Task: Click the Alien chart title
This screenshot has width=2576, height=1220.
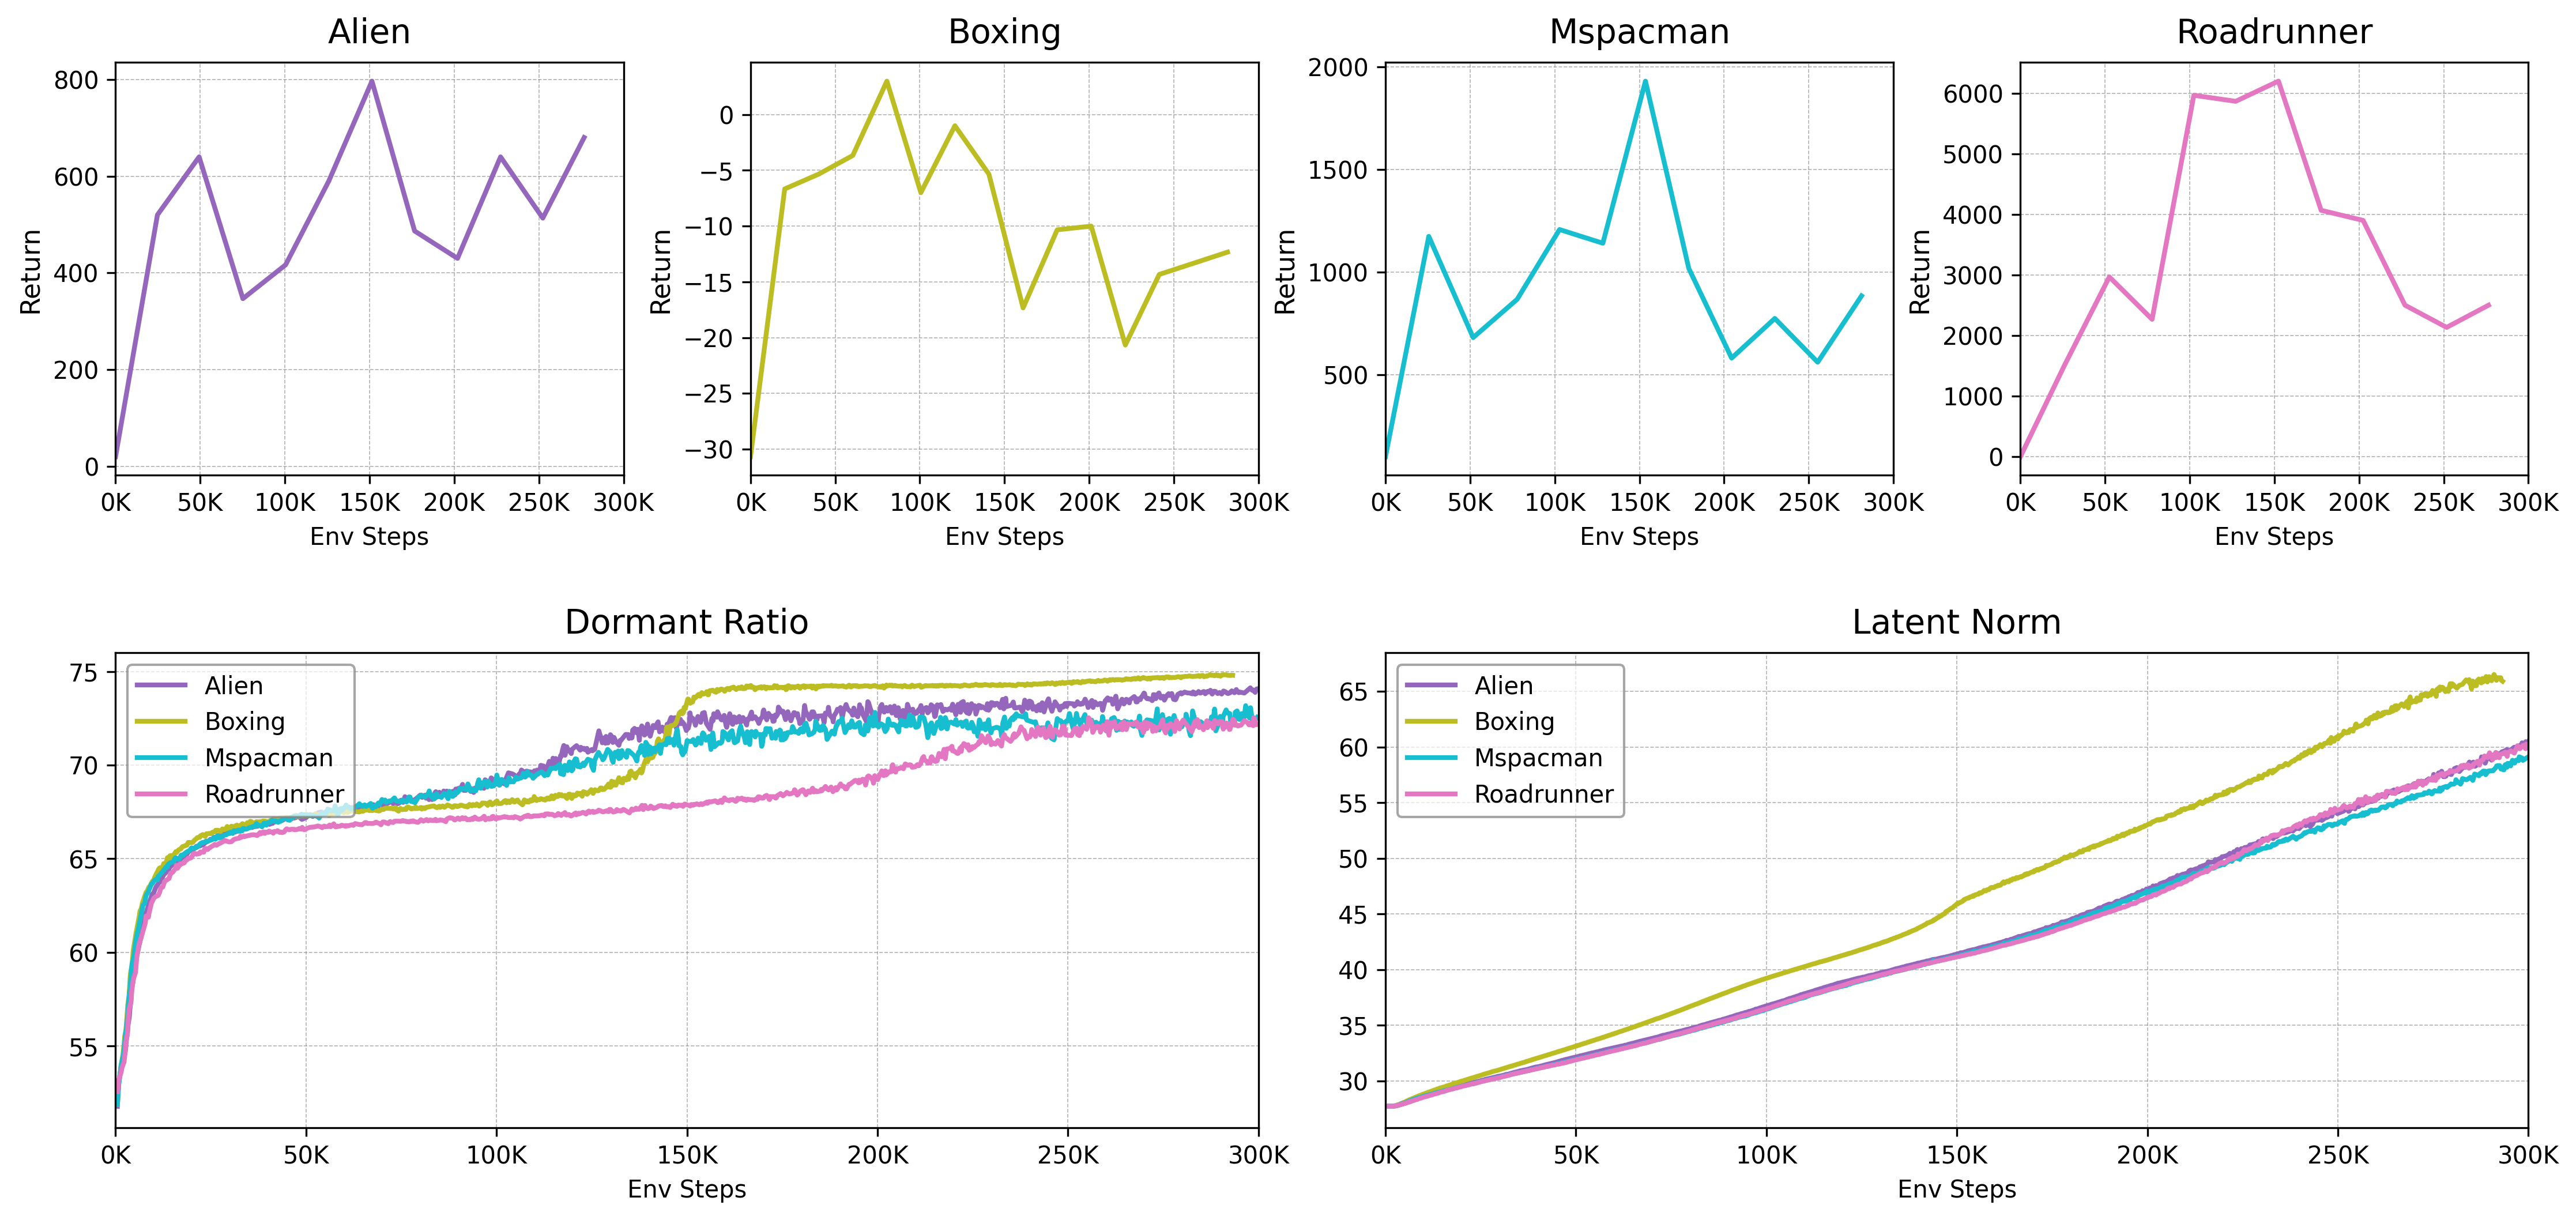Action: coord(369,32)
